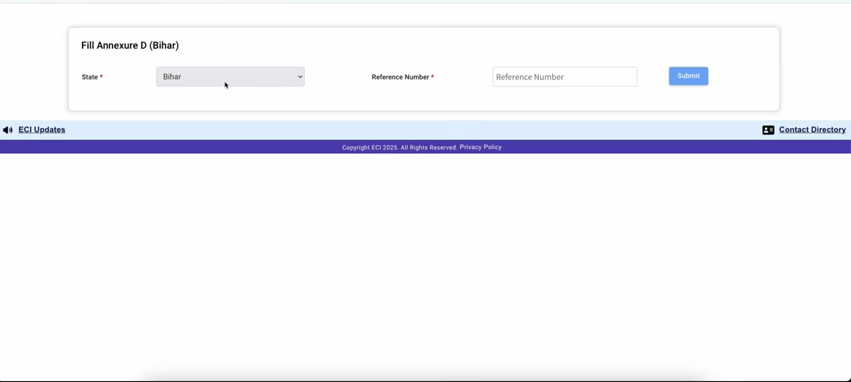Click the Copyright ECI 2025 footer text
851x382 pixels.
(399, 147)
